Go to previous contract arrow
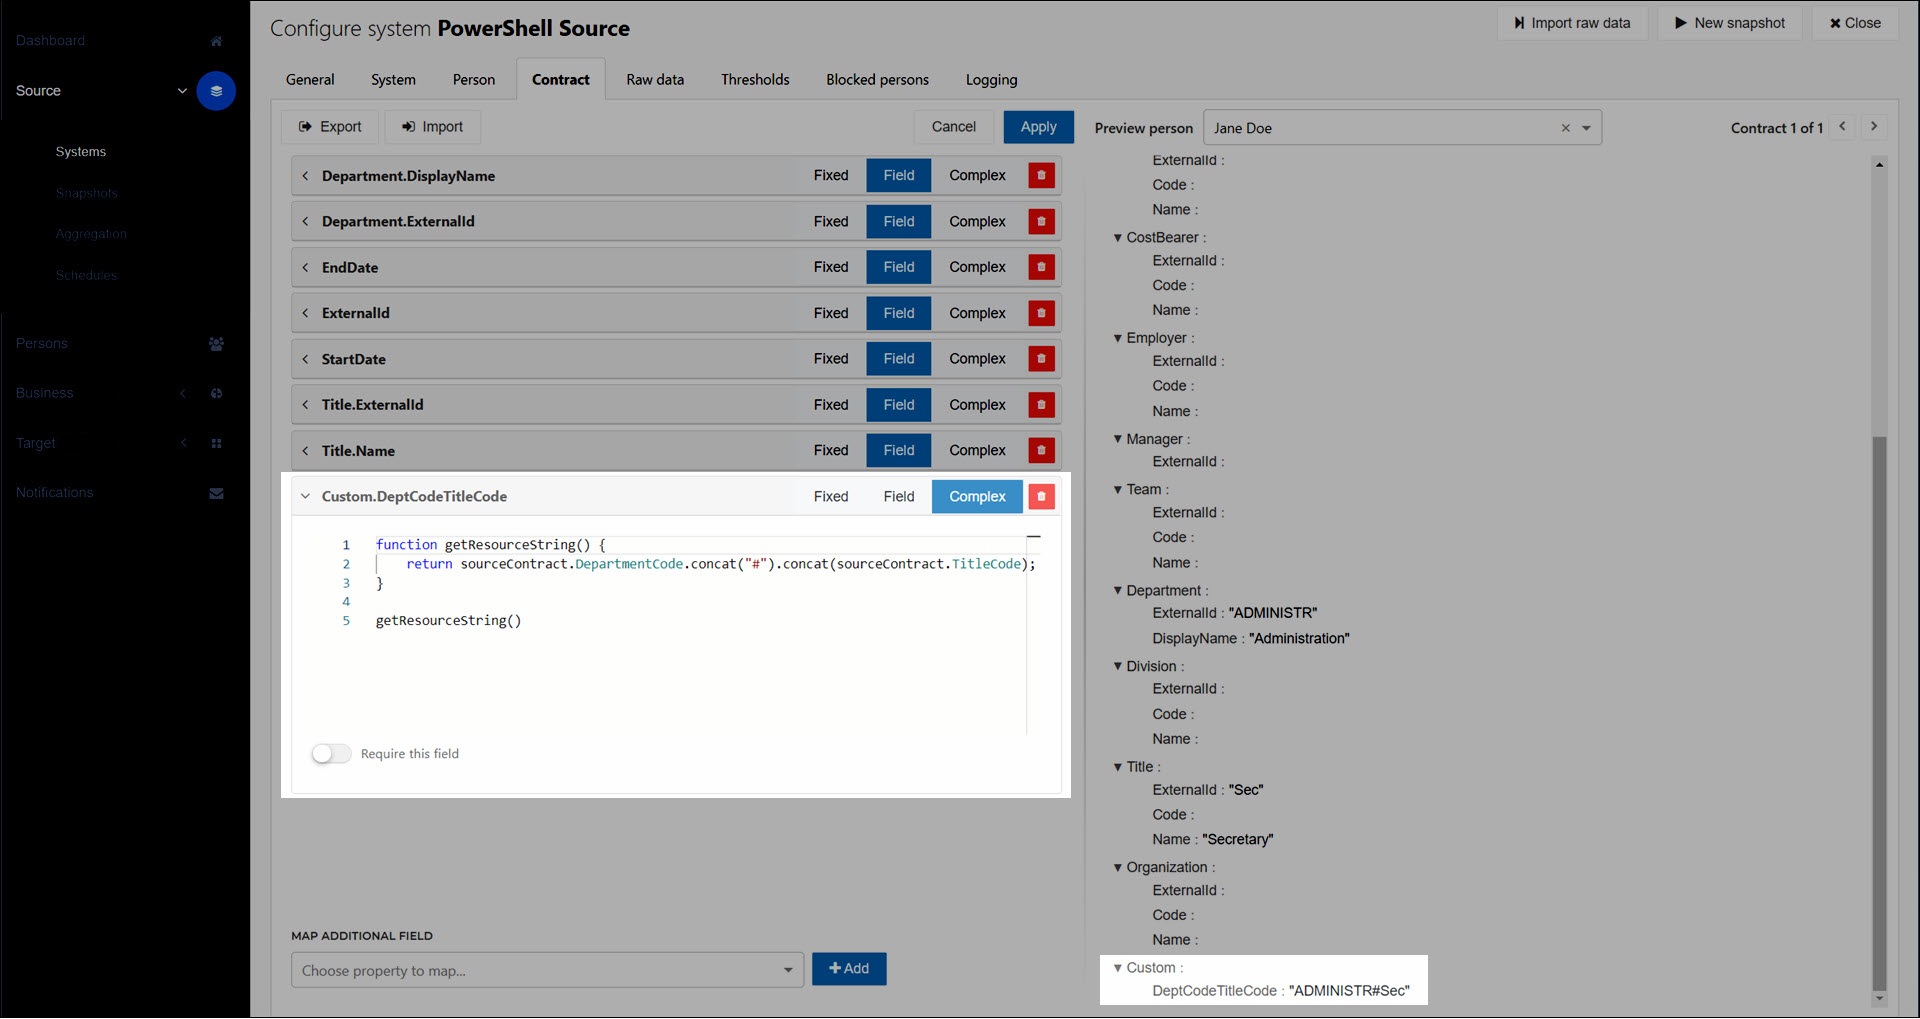 pos(1842,127)
